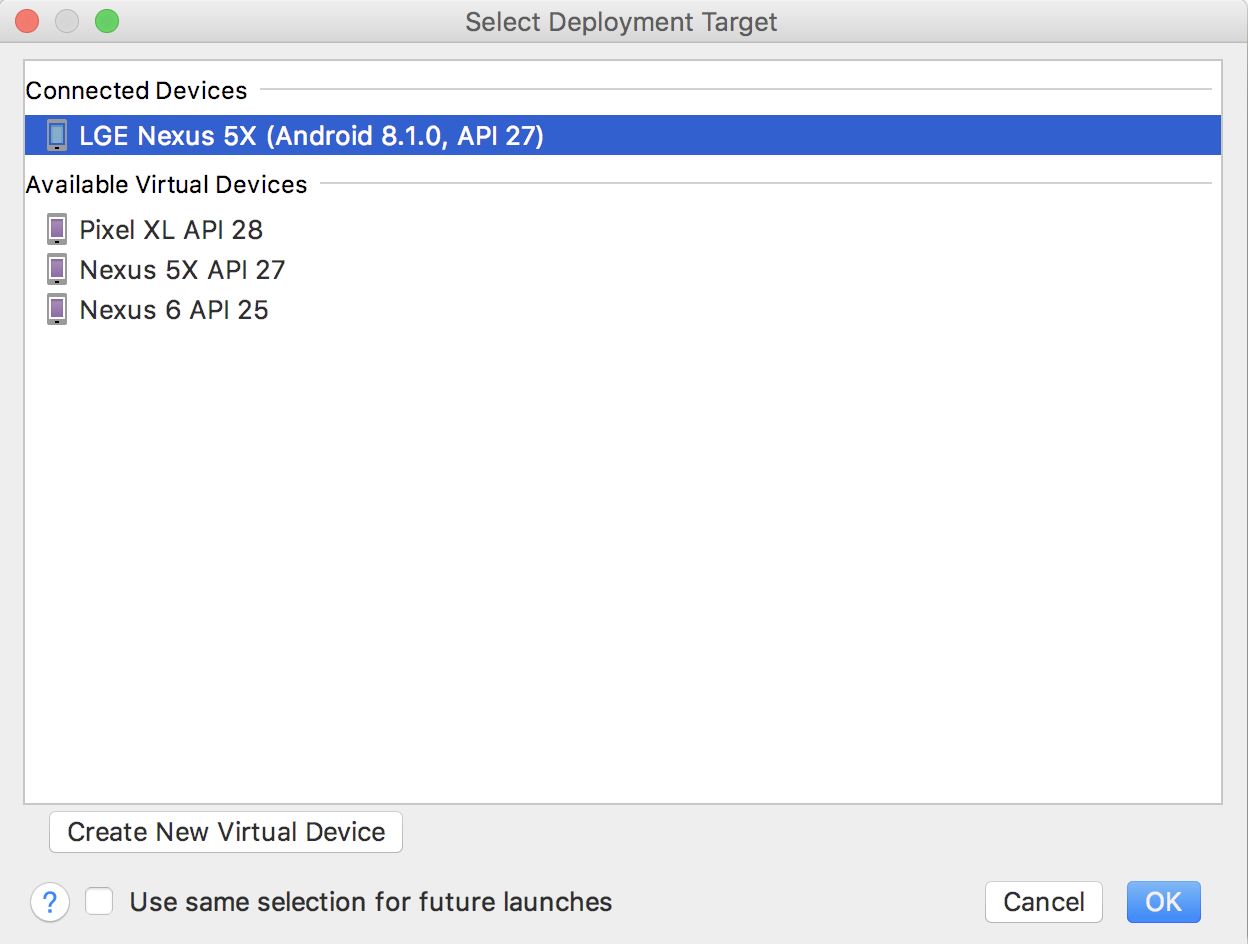Select Nexus 6 API 25 emulator entry
This screenshot has width=1248, height=944.
[174, 309]
